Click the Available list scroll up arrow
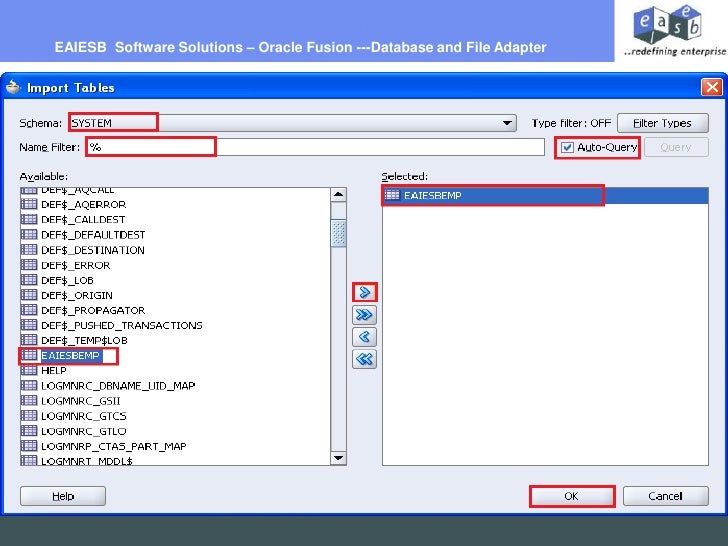Screen dimensions: 728x546 pos(338,195)
